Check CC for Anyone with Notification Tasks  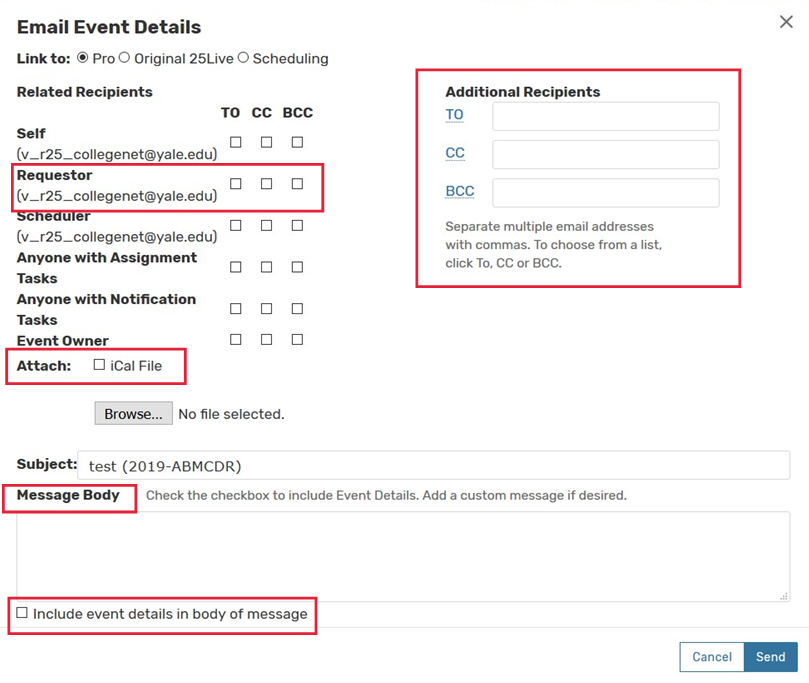coord(266,309)
